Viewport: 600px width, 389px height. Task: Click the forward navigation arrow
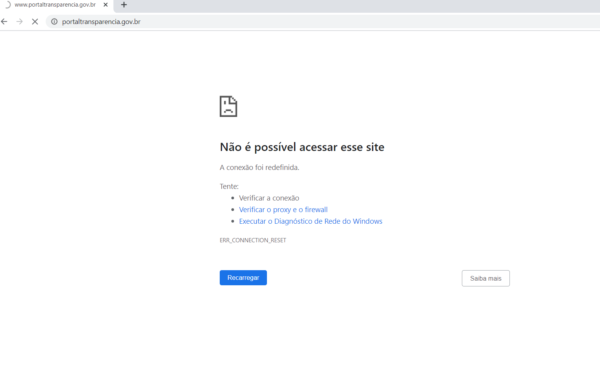20,22
